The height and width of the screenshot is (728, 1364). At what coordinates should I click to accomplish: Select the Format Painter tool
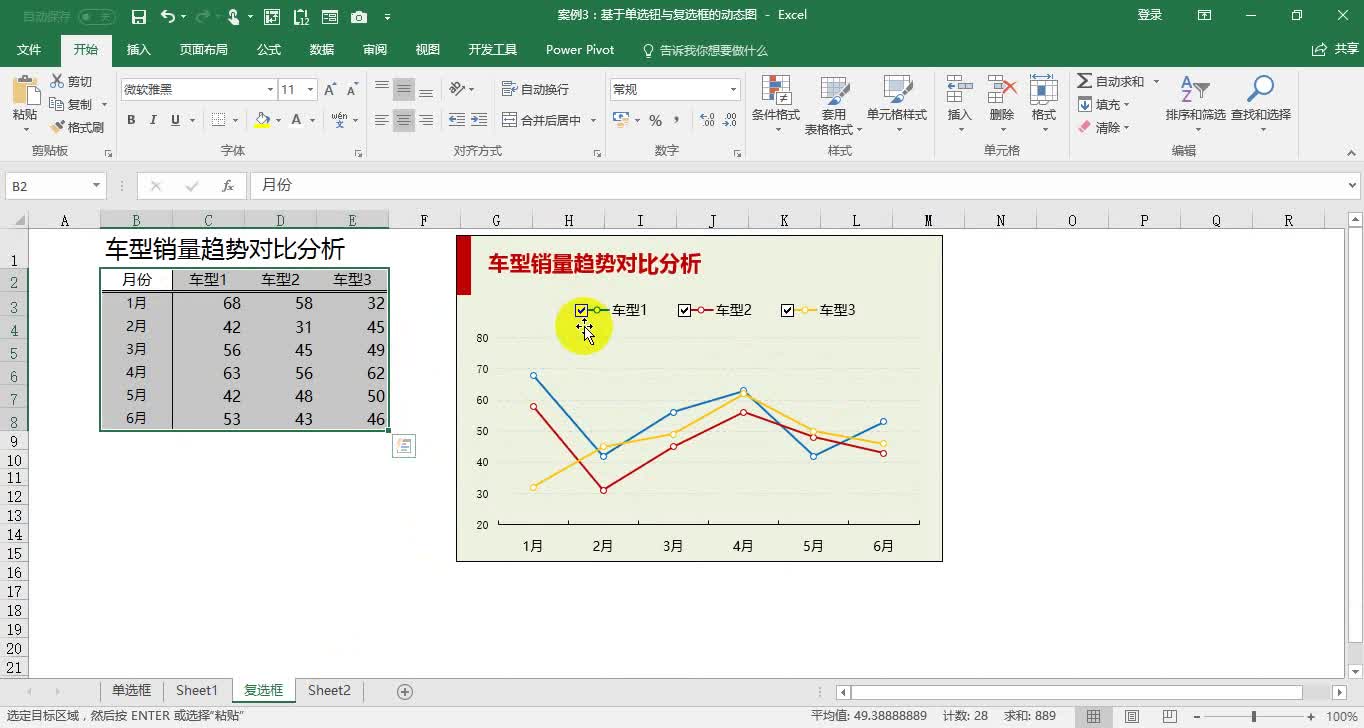click(x=77, y=126)
